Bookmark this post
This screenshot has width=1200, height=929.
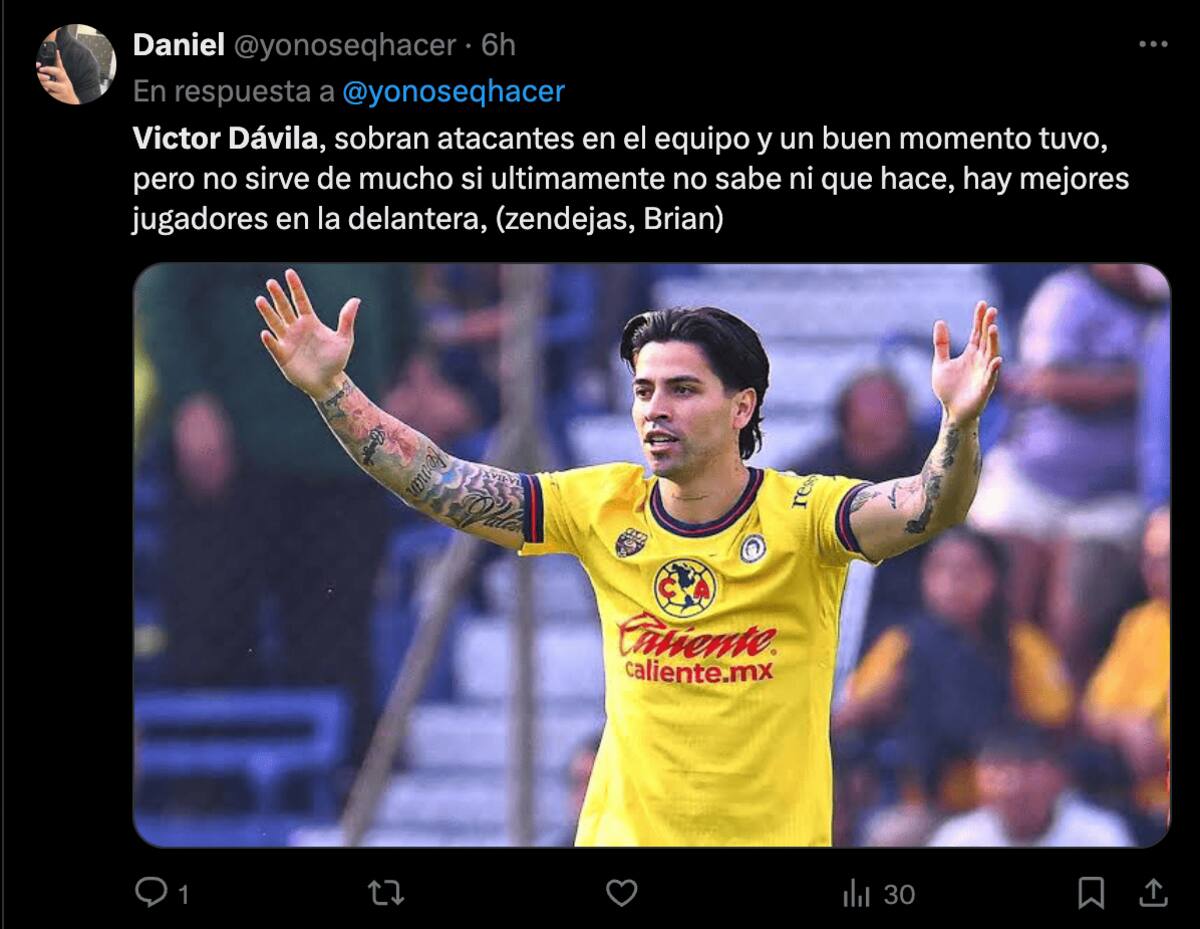(1091, 892)
